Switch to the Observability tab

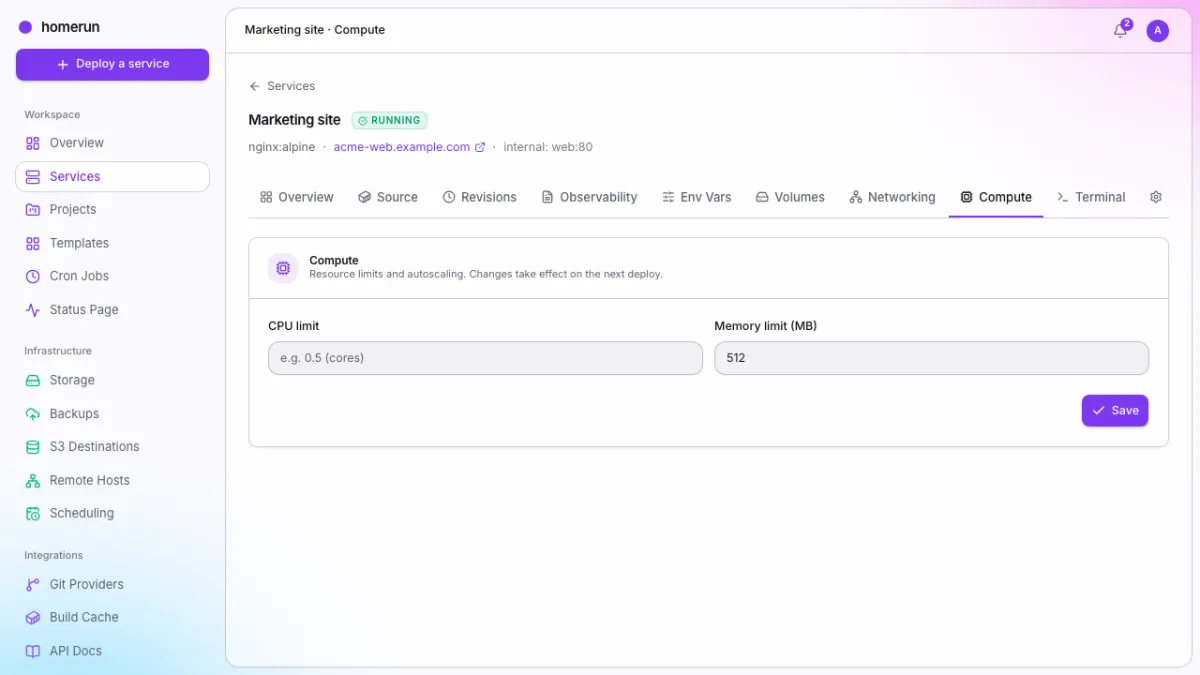click(x=589, y=197)
